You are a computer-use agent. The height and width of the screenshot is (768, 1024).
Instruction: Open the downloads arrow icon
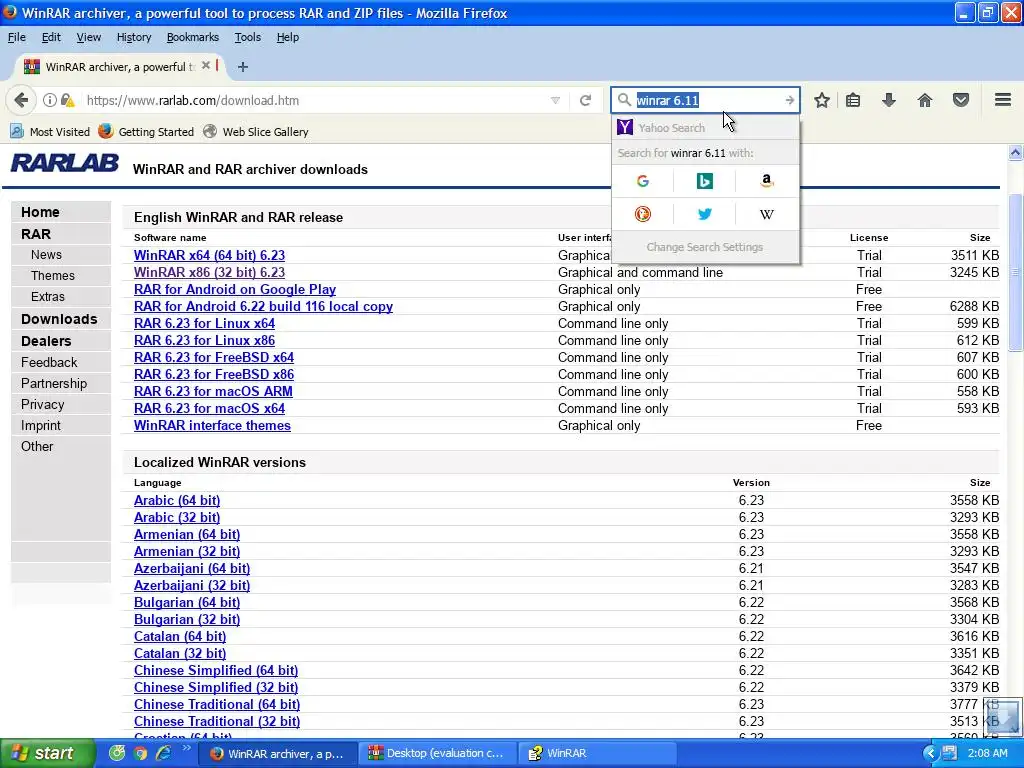tap(888, 100)
